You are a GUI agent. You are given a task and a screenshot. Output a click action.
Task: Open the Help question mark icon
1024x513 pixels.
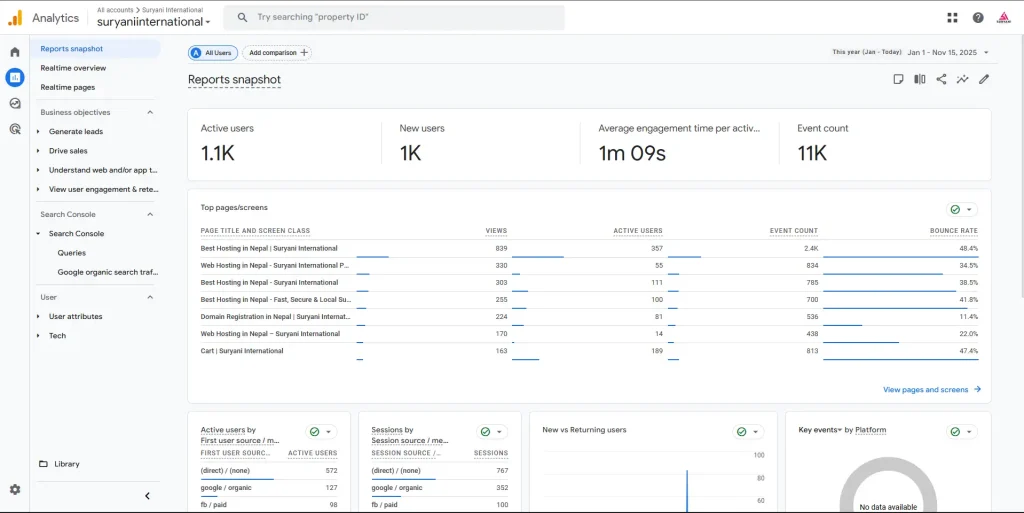pyautogui.click(x=978, y=18)
